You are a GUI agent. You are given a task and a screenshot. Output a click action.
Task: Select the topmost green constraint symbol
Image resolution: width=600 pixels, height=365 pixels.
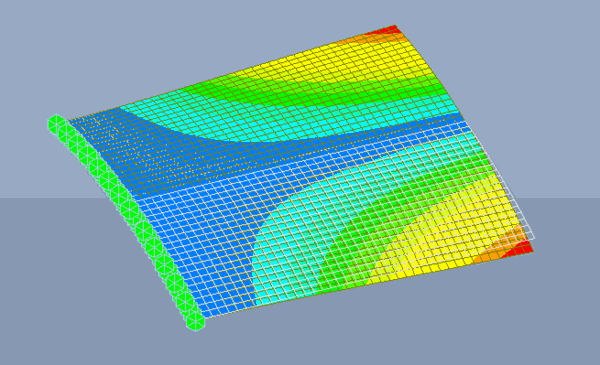[x=56, y=124]
